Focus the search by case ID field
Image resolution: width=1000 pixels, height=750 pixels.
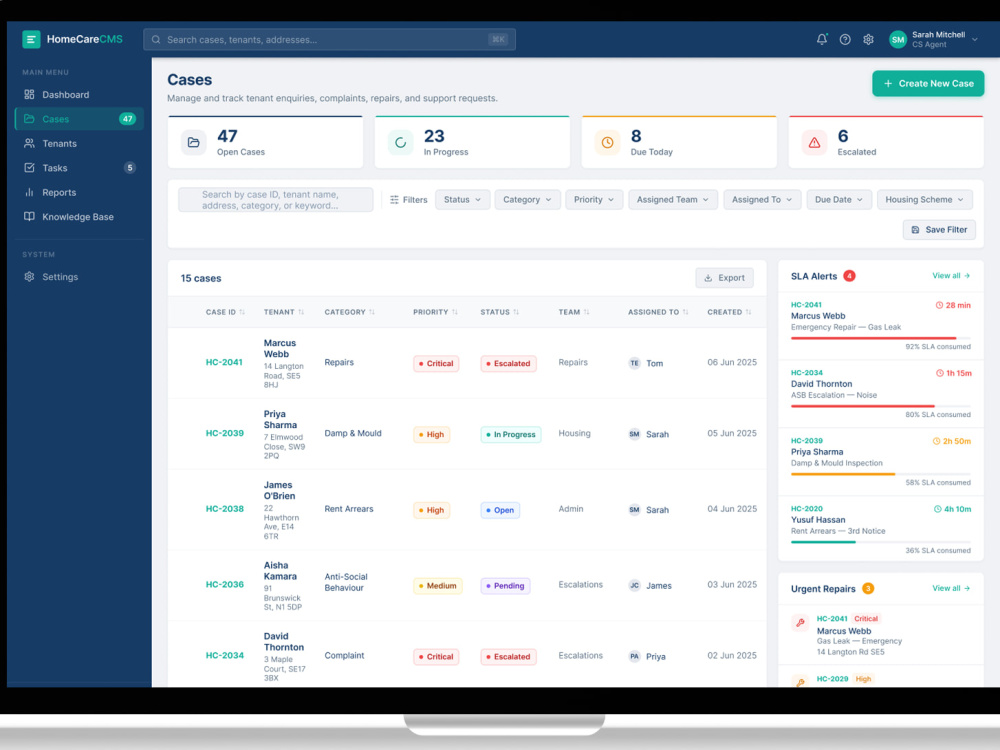pyautogui.click(x=276, y=200)
